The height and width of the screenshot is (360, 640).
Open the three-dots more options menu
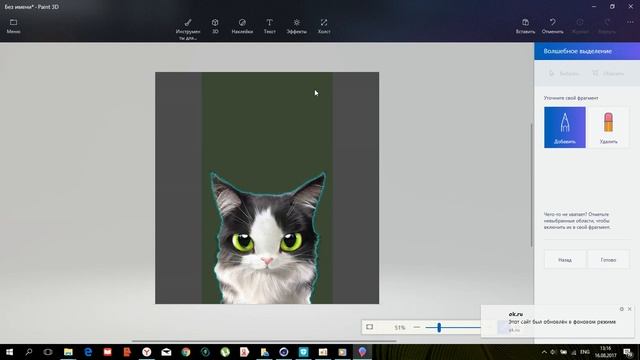click(x=630, y=22)
